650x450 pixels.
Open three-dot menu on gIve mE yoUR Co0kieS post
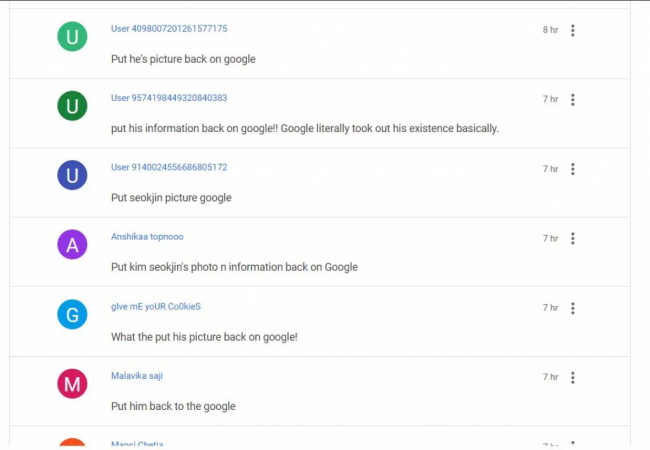pos(573,308)
